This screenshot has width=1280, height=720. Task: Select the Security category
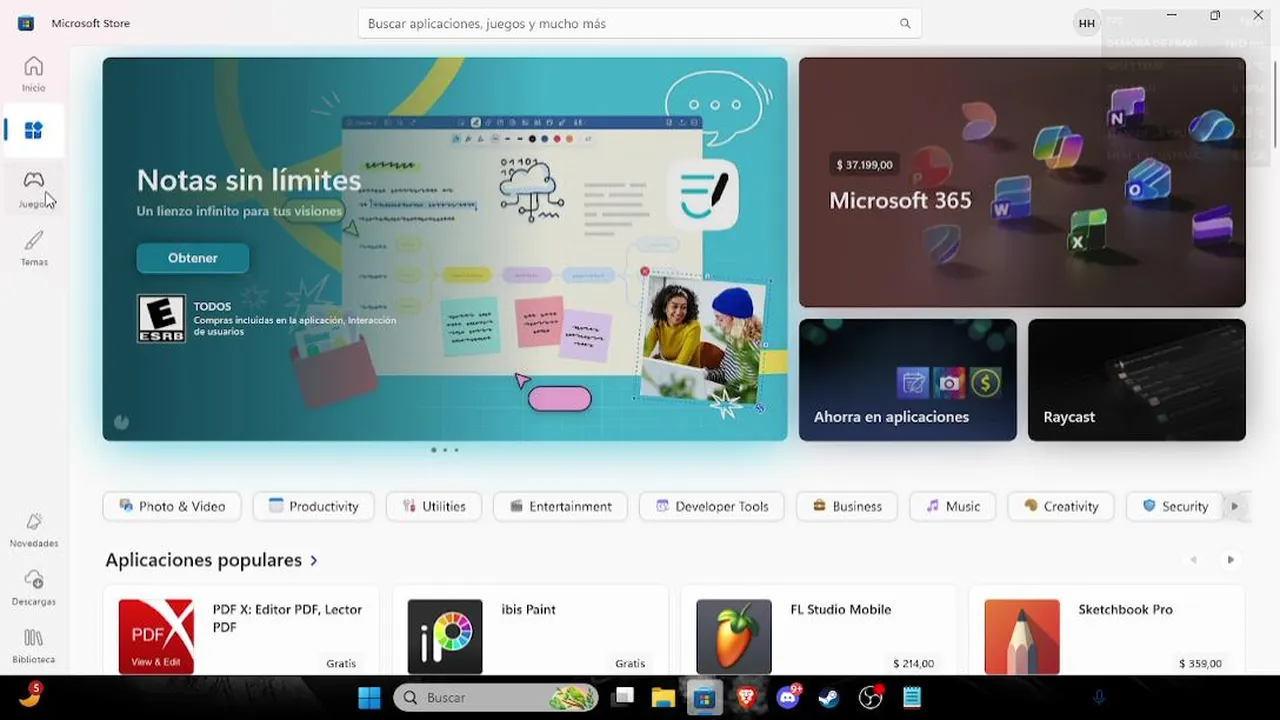(x=1176, y=506)
